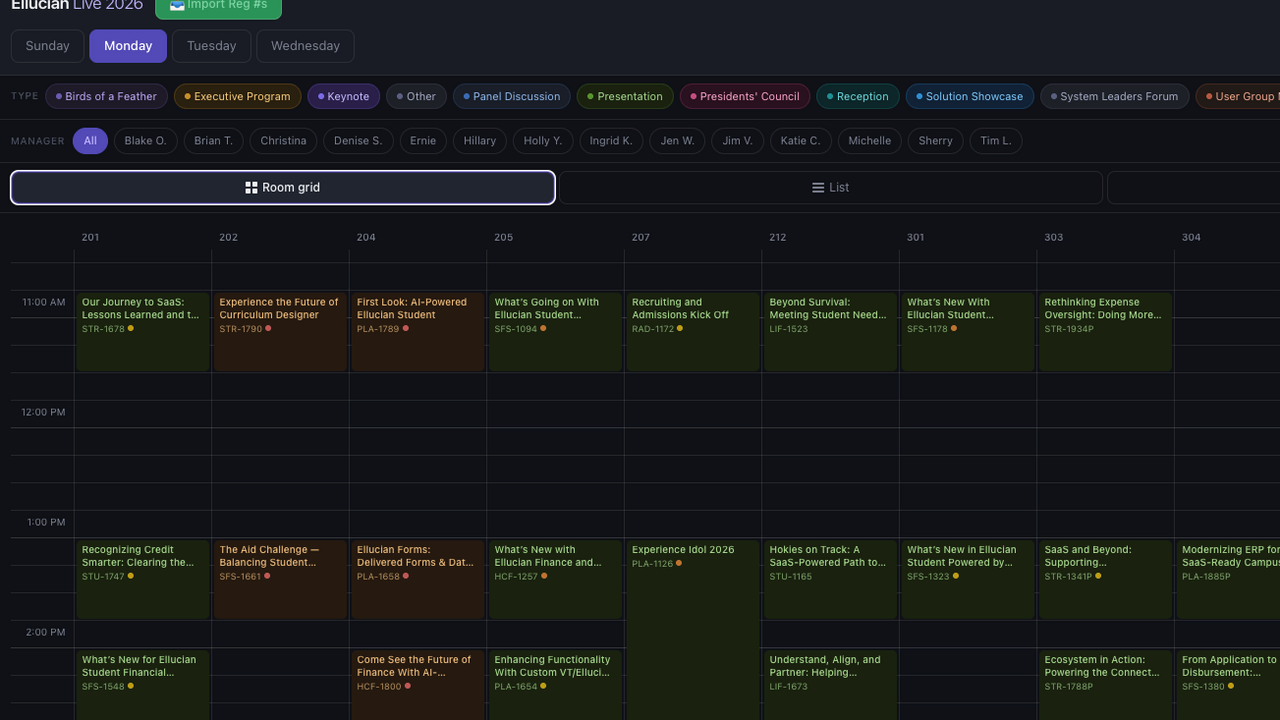
Task: Open Understand, Align, and Partner session LIF-1673
Action: [830, 685]
